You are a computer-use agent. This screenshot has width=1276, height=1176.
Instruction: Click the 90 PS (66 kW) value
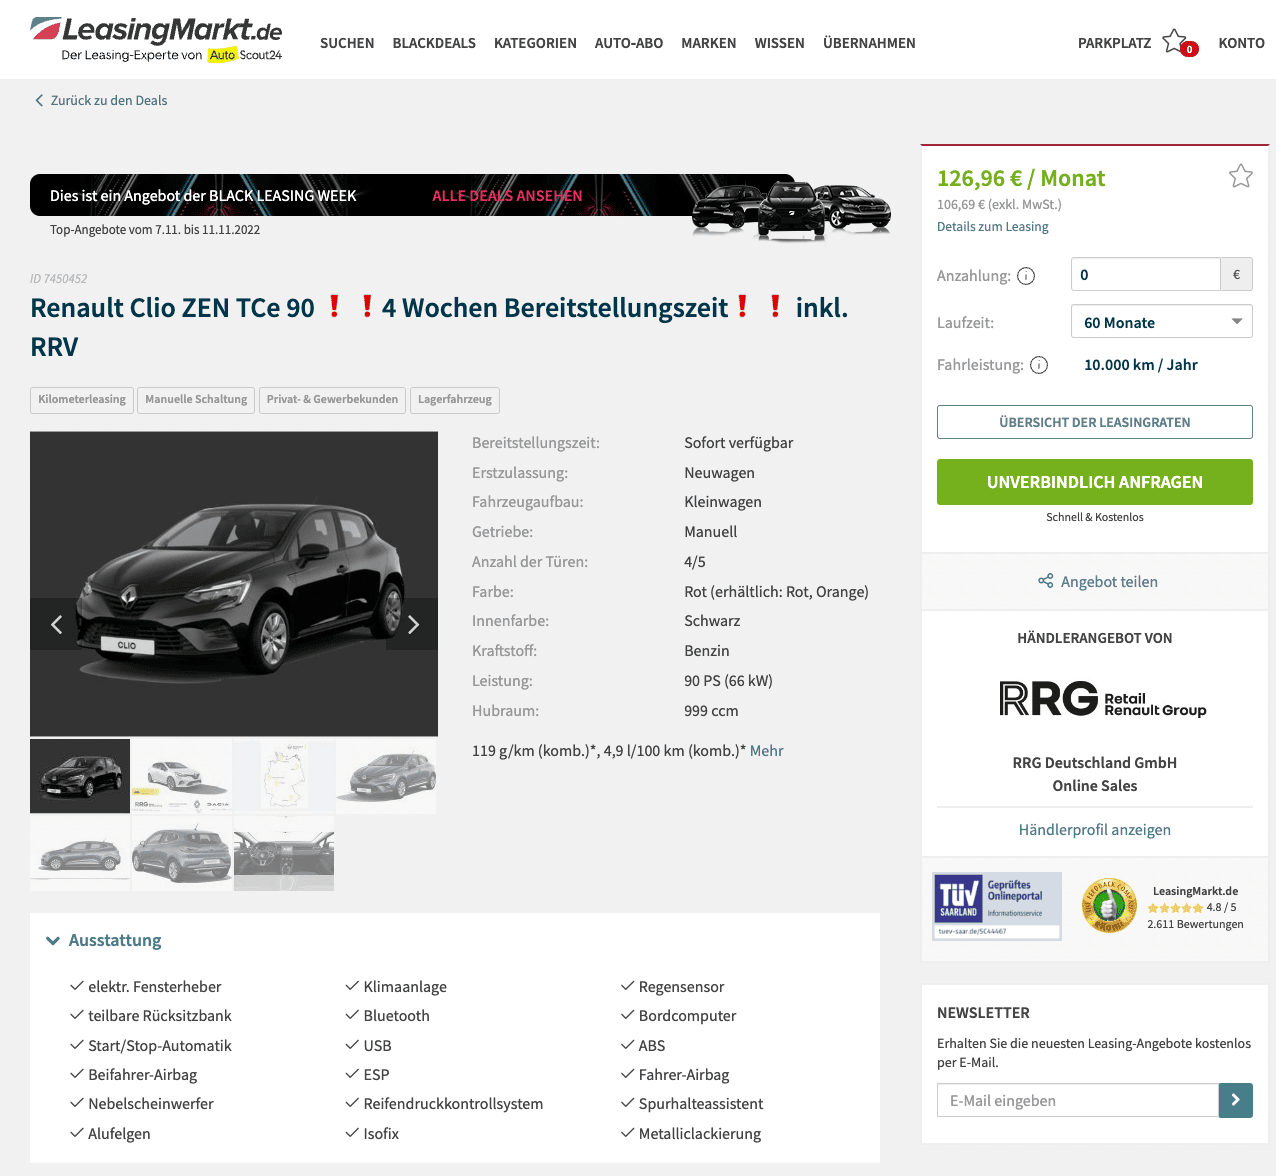click(729, 681)
